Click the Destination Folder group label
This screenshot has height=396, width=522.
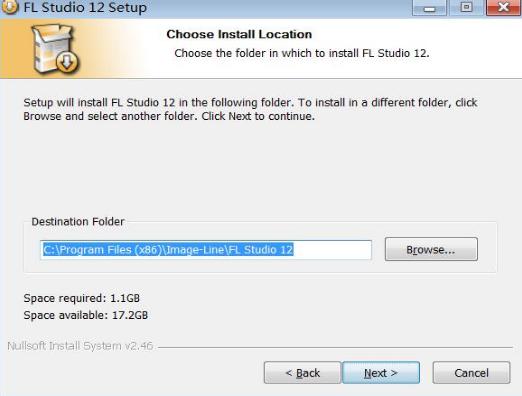(78, 222)
